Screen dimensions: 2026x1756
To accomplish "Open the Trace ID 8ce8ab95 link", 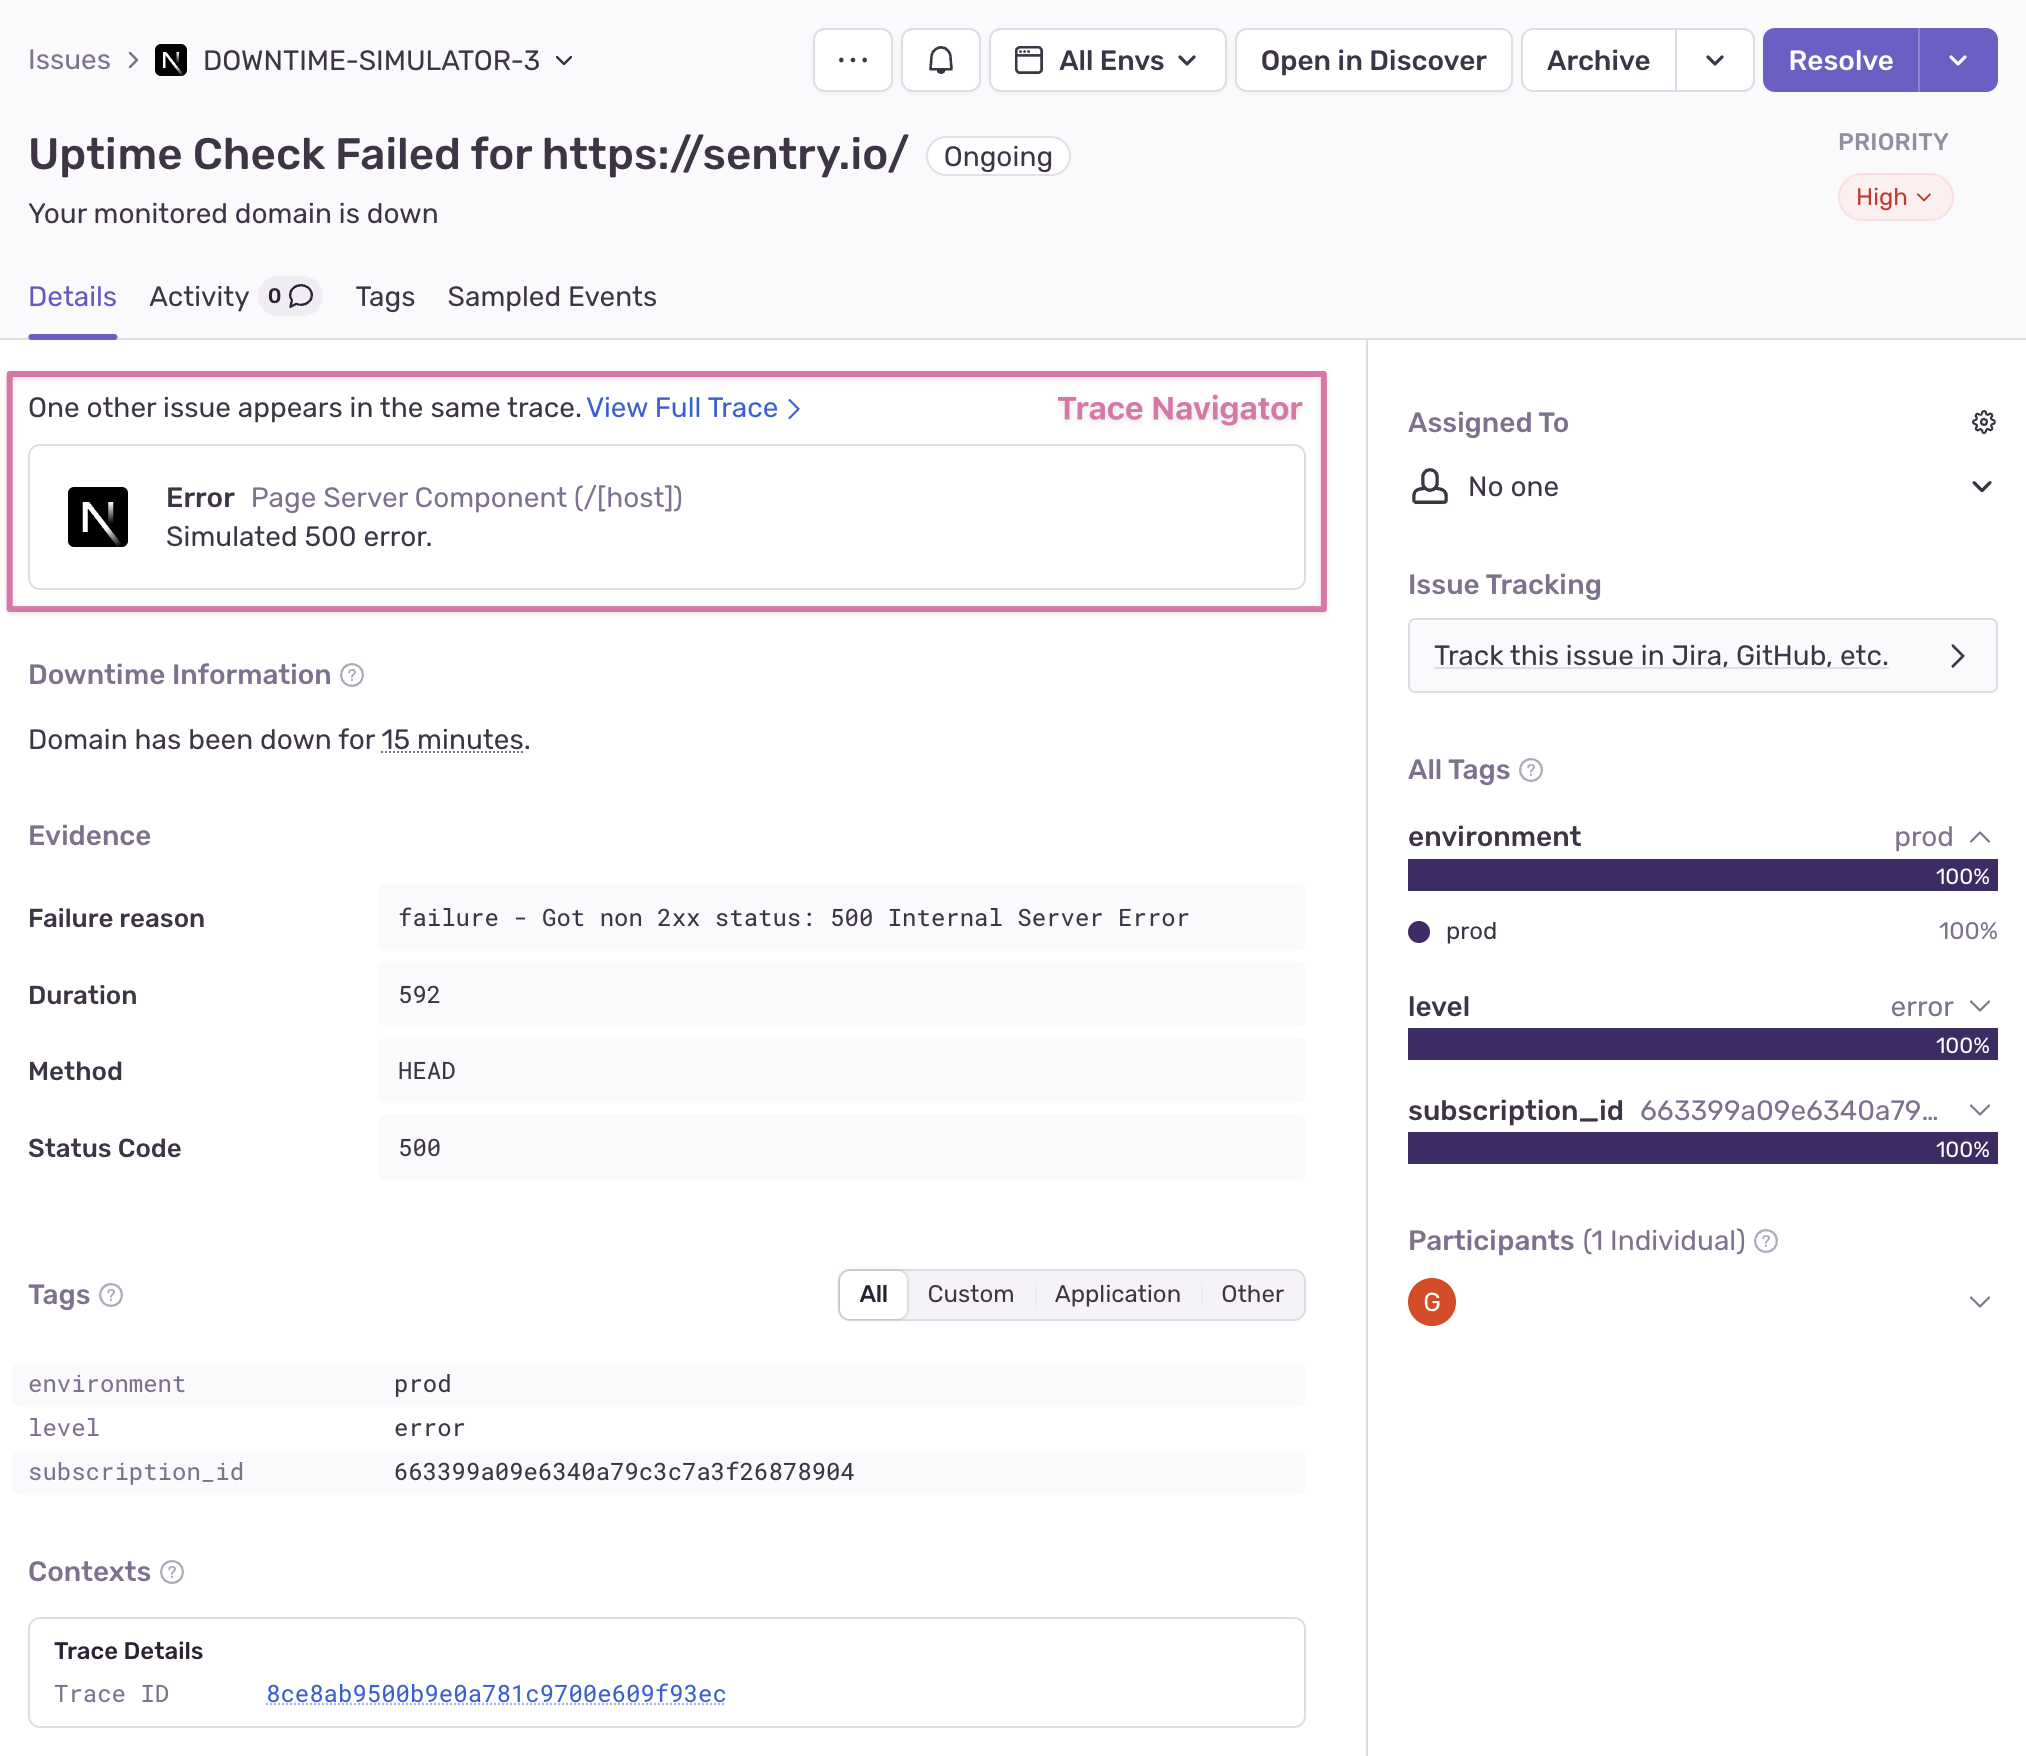I will 496,1694.
